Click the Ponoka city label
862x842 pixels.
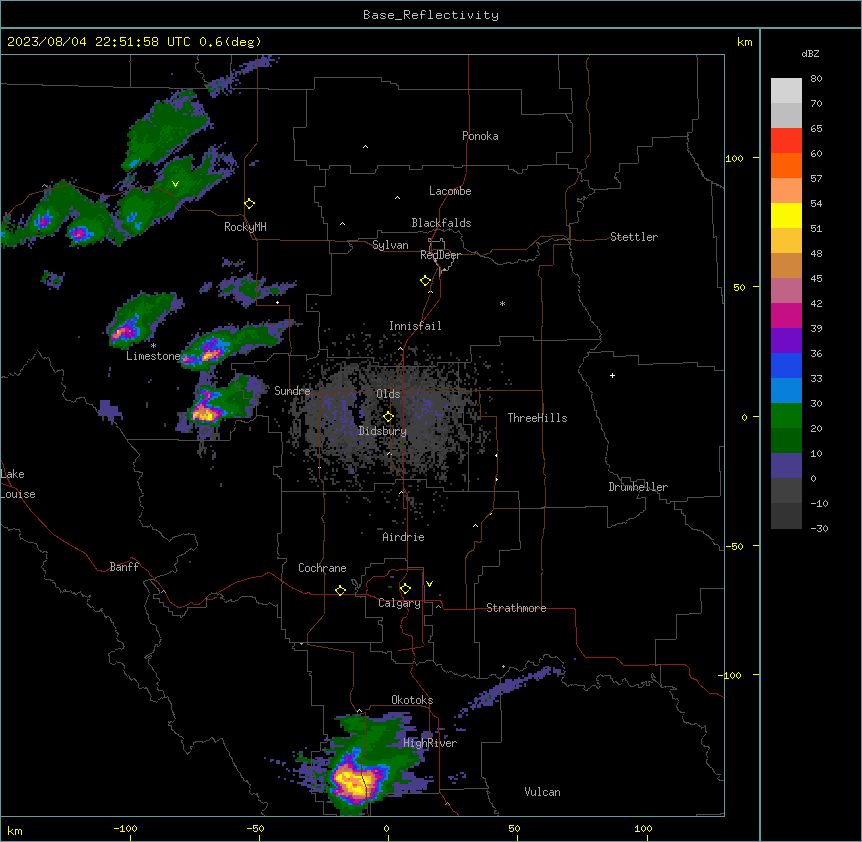click(480, 136)
